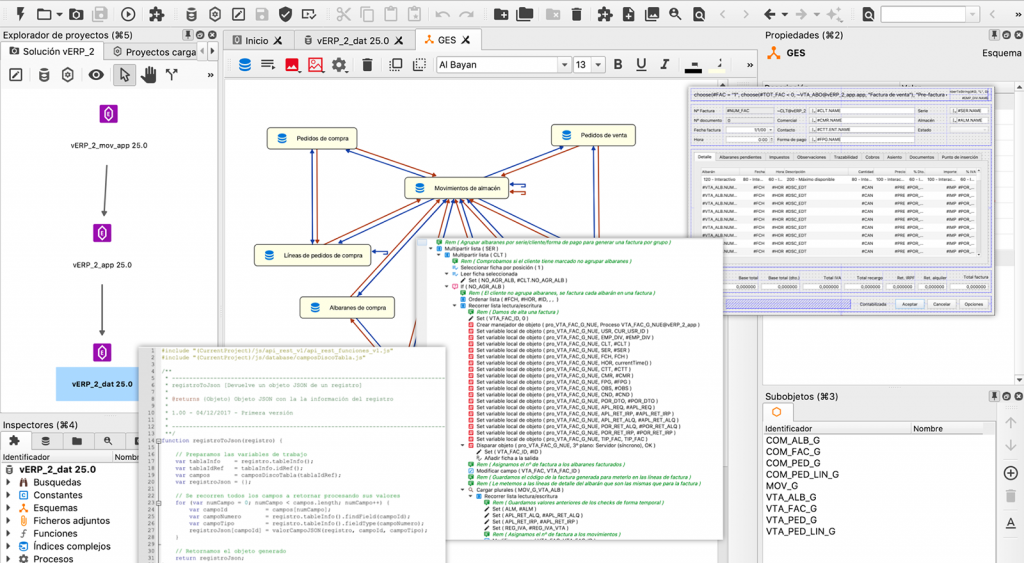Viewport: 1024px width, 563px height.
Task: Toggle bold text formatting
Action: pos(618,64)
